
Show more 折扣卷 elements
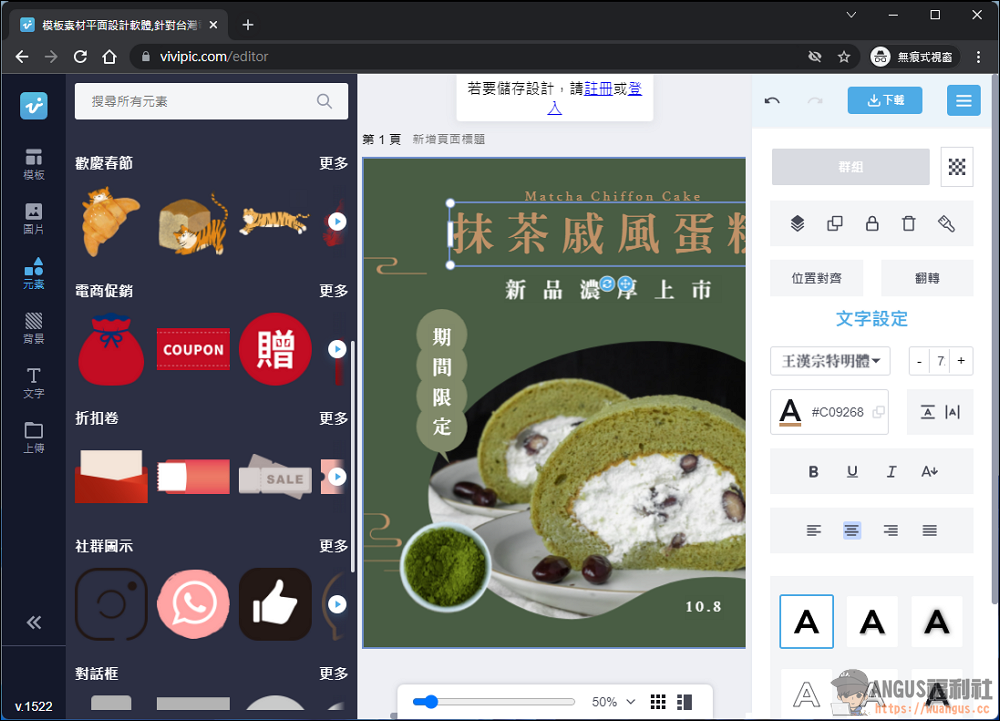334,418
